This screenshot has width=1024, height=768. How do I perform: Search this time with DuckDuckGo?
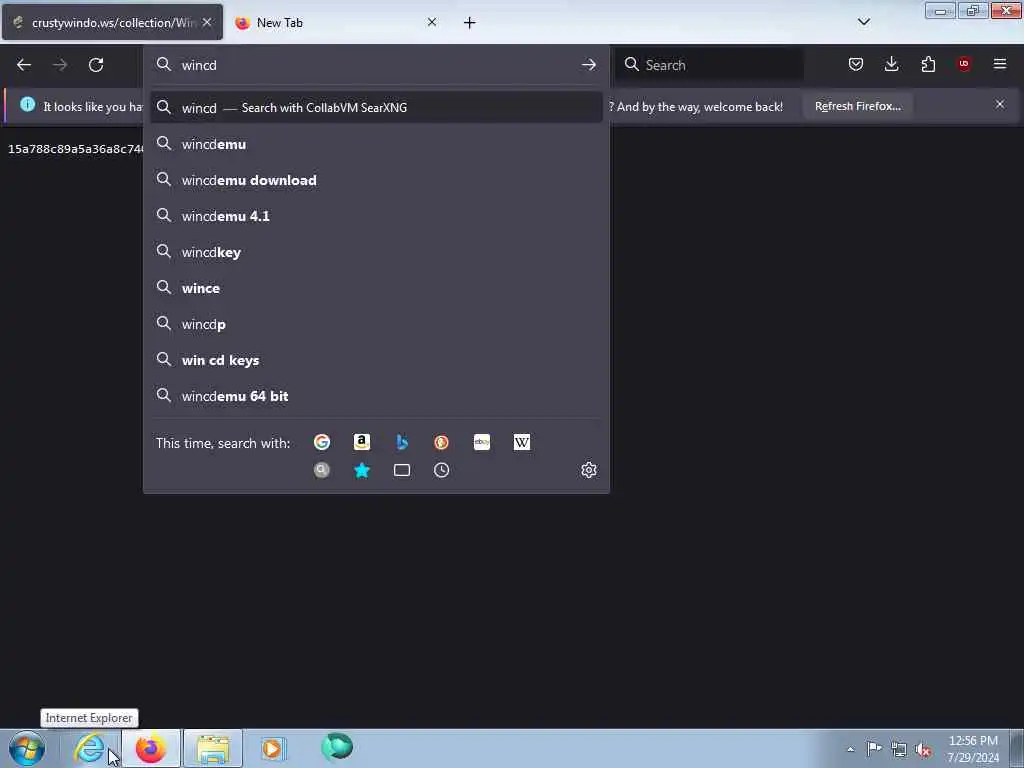coord(441,442)
